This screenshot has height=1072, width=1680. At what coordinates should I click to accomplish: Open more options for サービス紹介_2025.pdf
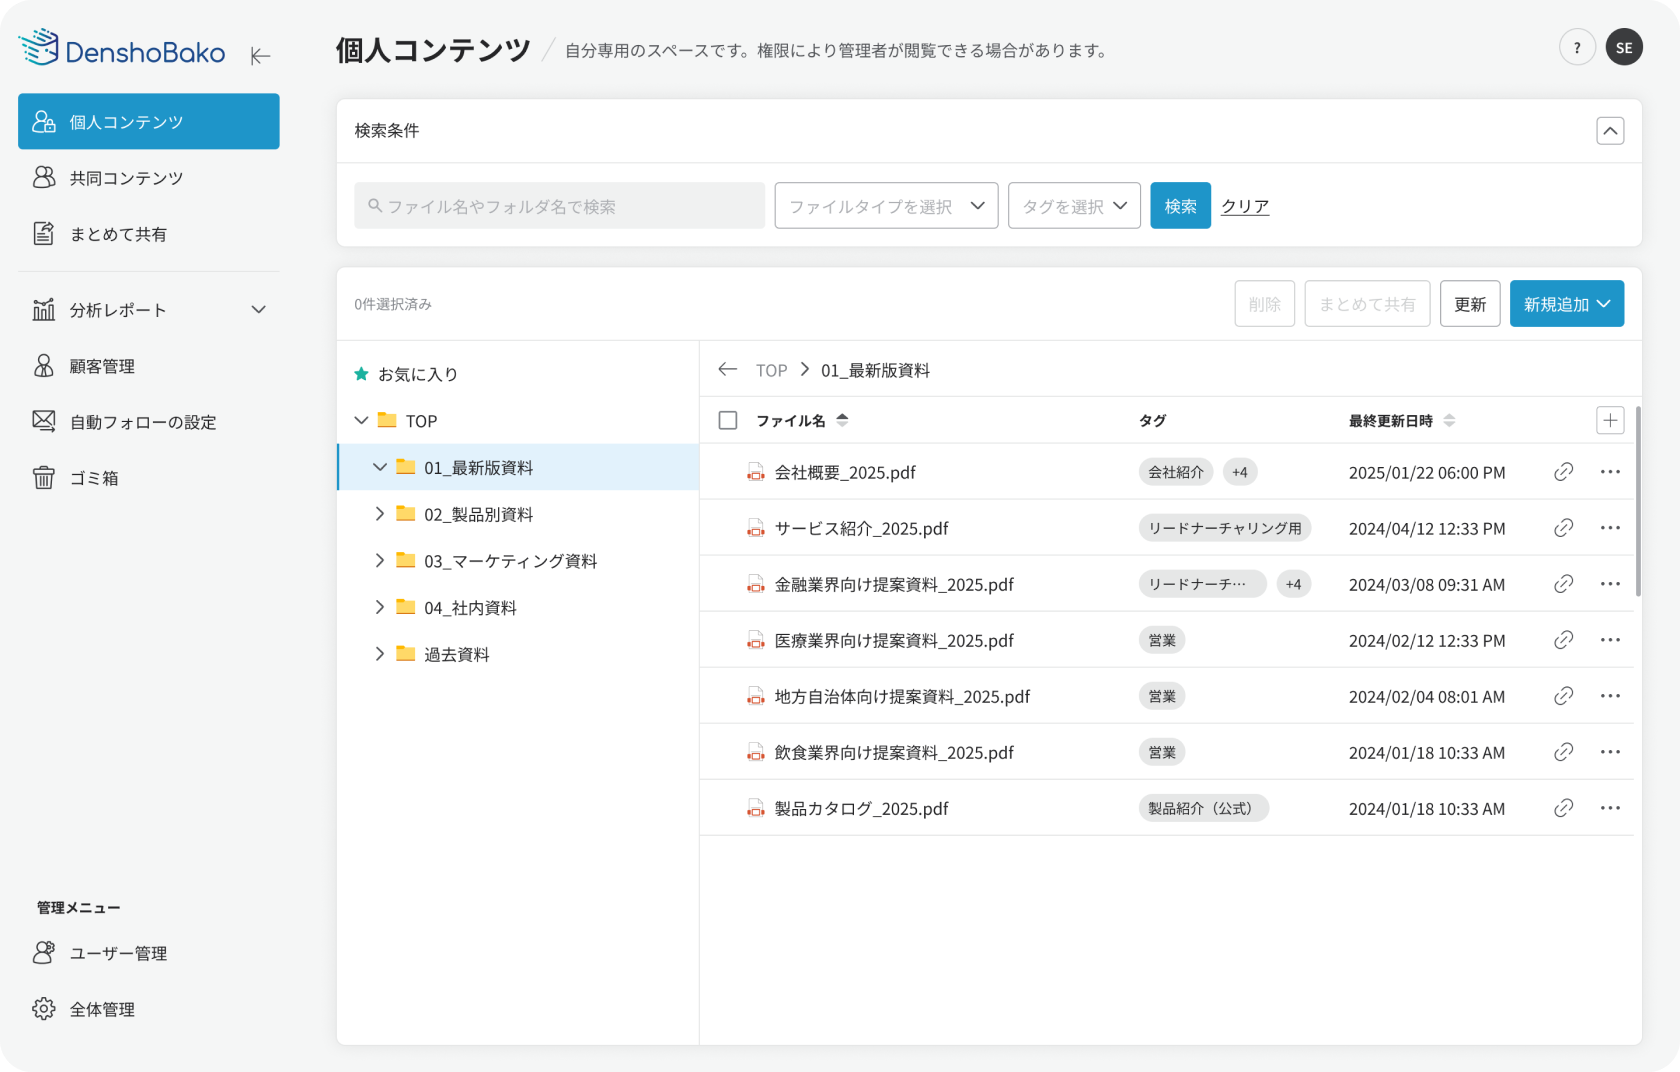point(1609,528)
